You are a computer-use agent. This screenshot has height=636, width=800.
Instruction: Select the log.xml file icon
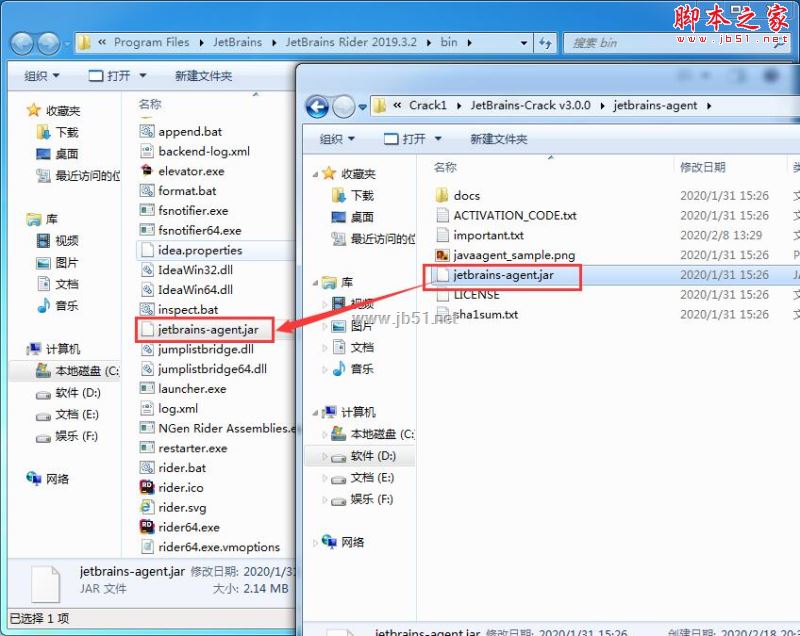click(x=147, y=409)
